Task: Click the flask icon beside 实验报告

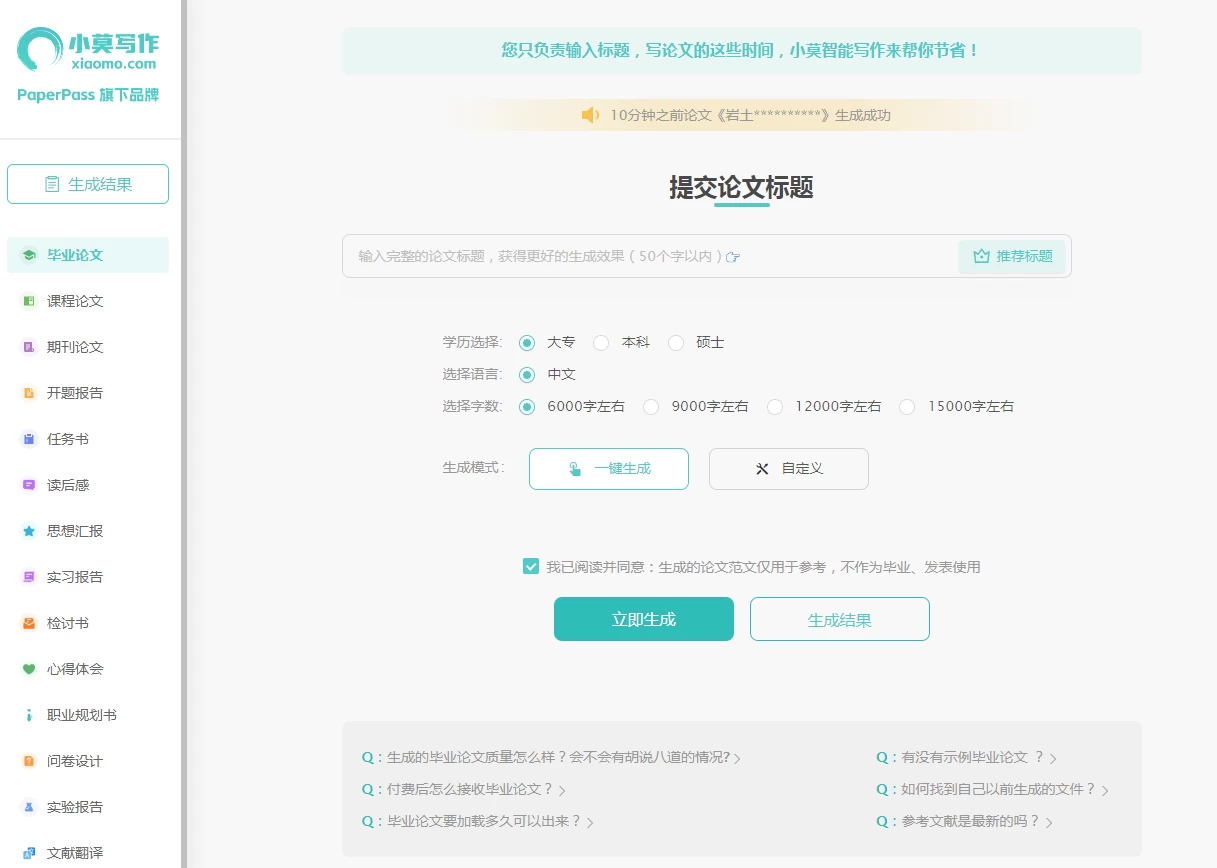Action: [x=29, y=807]
